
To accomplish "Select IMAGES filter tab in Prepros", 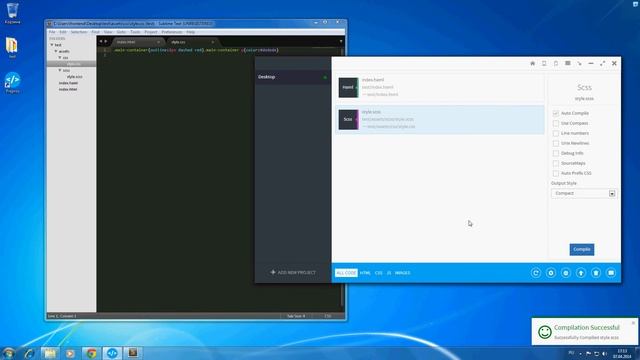I will [402, 273].
